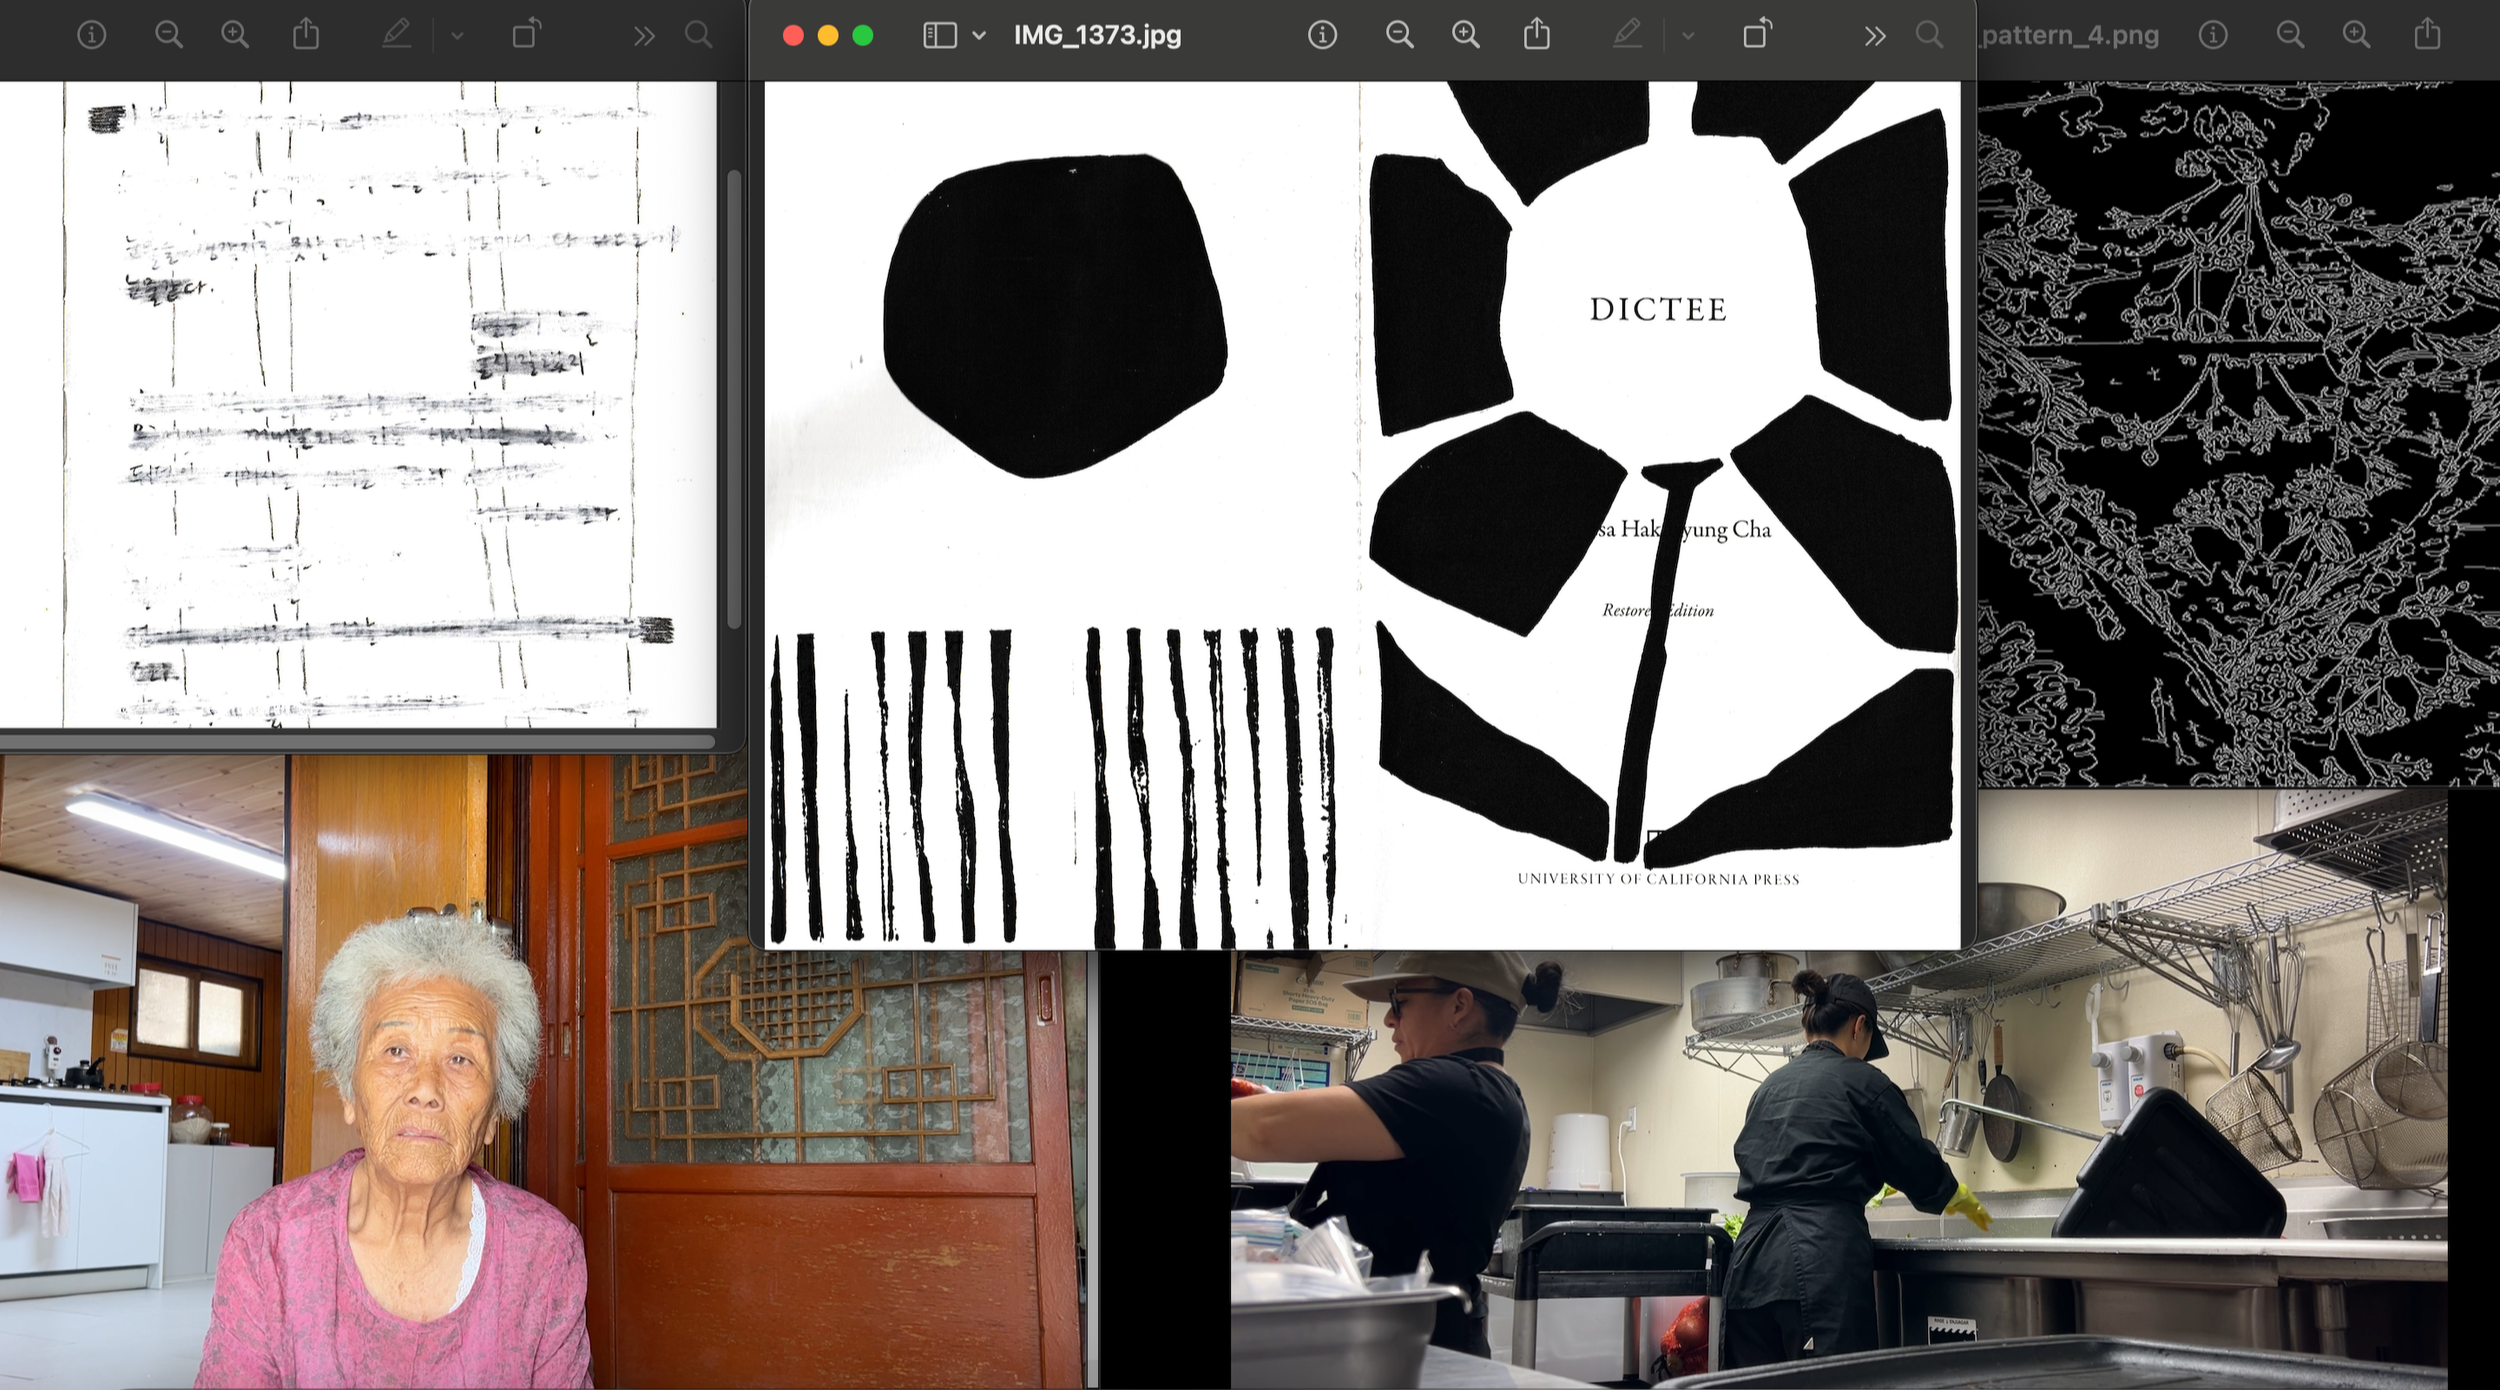Expand overflow chevrons in left window toolbar
Image resolution: width=2500 pixels, height=1390 pixels.
point(643,36)
